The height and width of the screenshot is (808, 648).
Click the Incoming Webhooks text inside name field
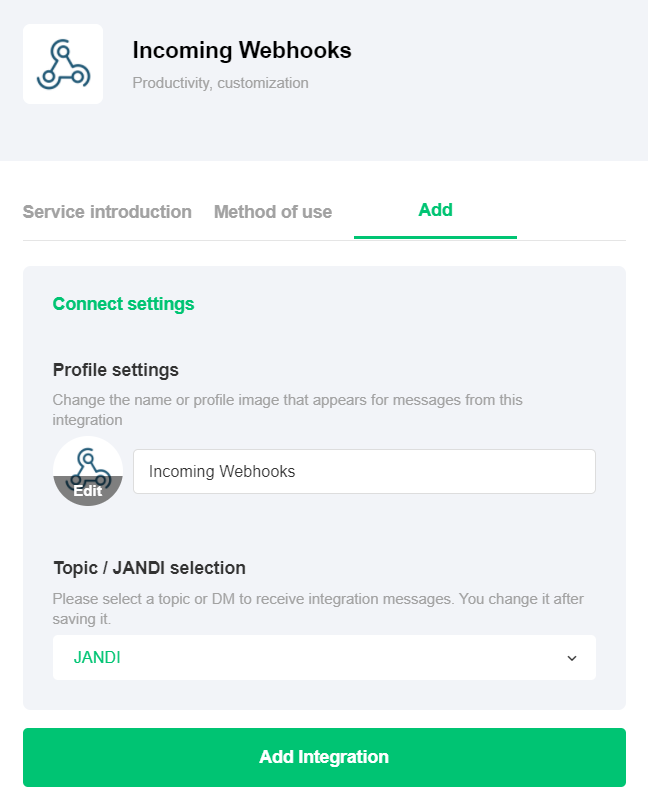click(x=222, y=472)
